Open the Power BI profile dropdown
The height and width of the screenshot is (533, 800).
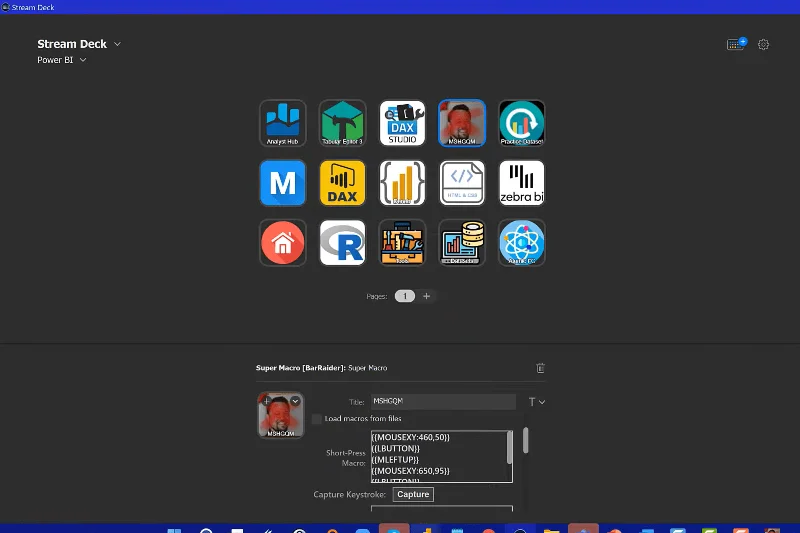[83, 60]
